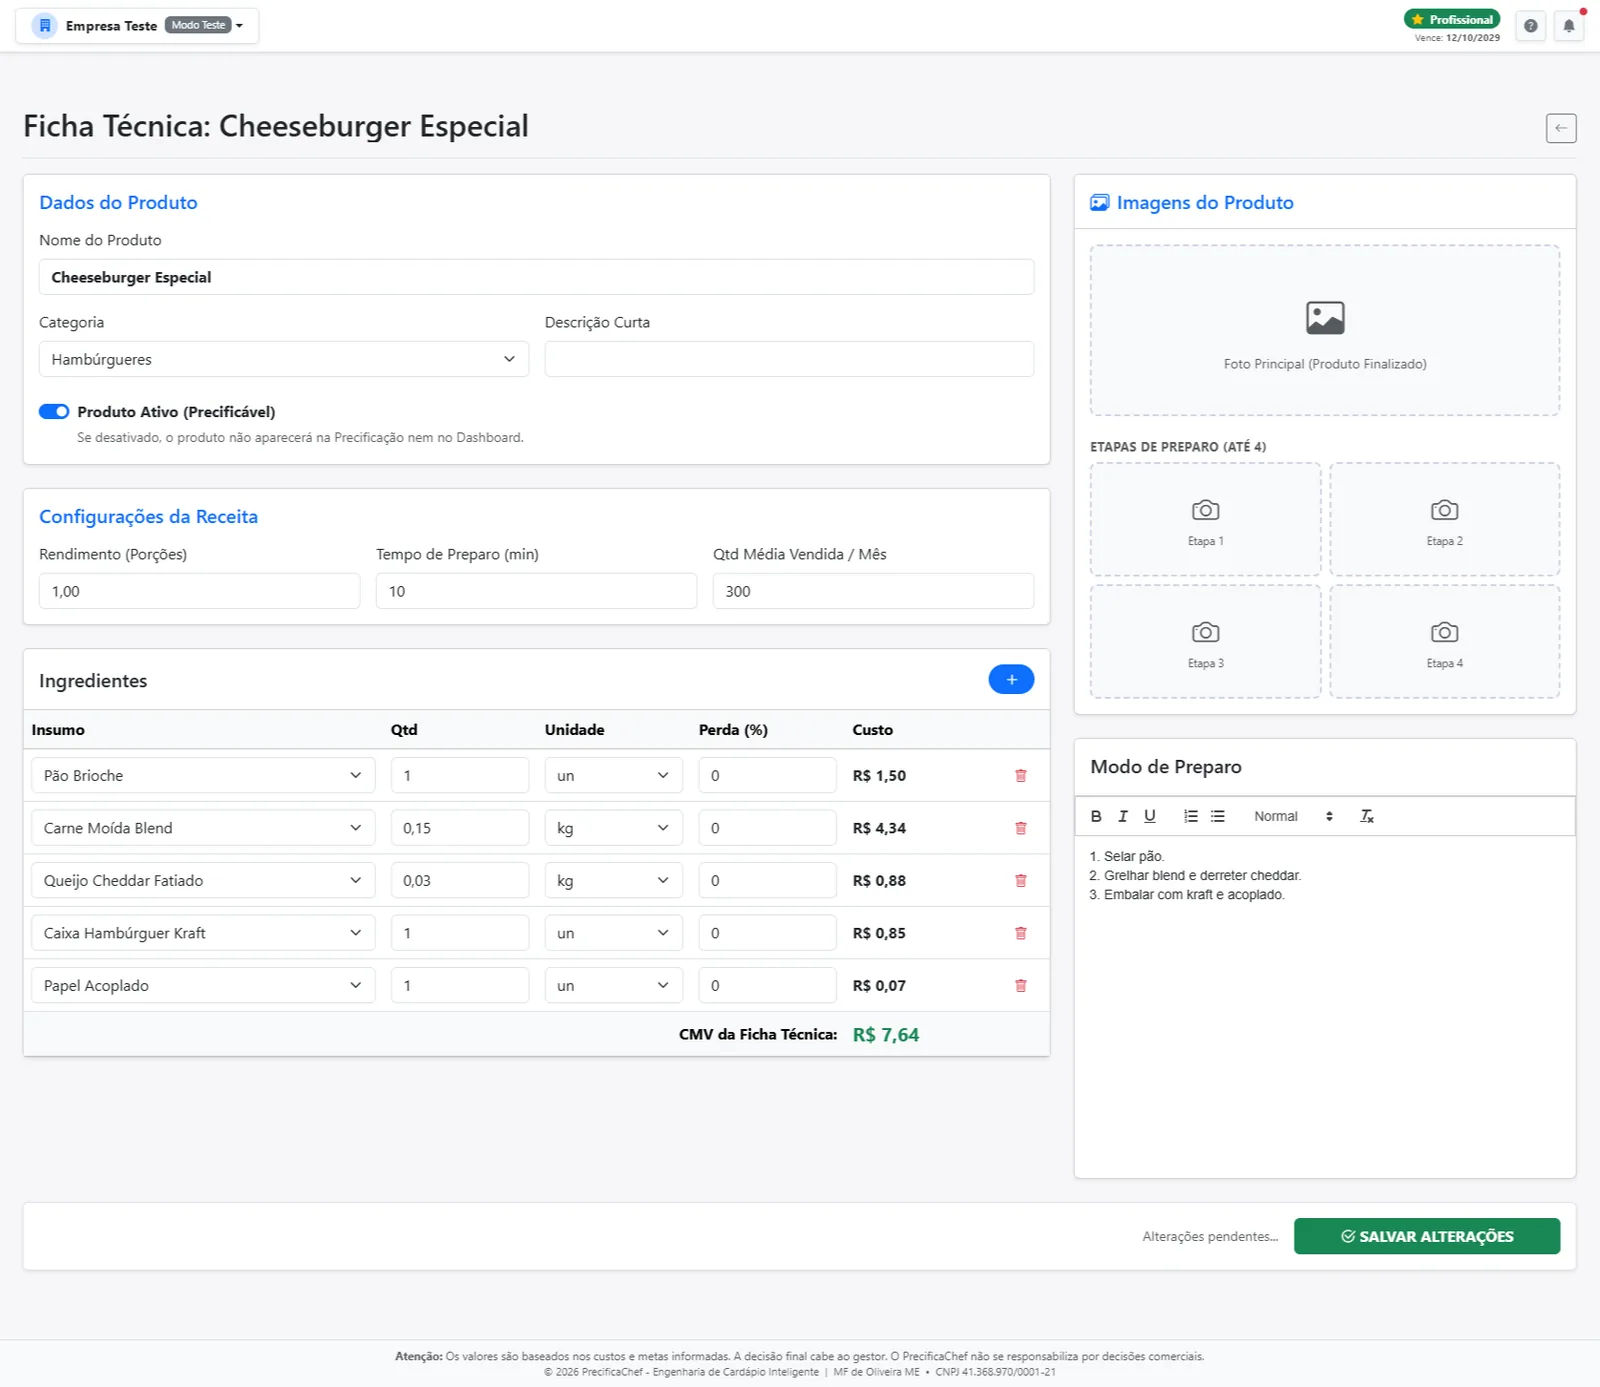Toggle underline in Modo de Preparo editor

click(1150, 816)
